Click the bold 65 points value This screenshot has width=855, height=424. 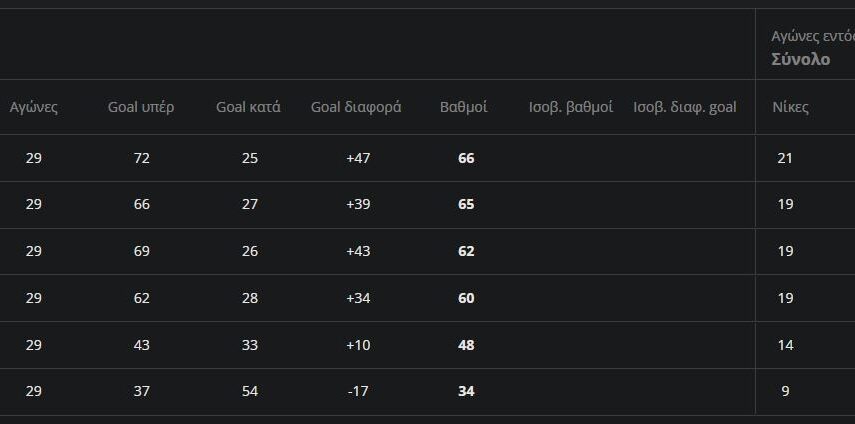(466, 205)
